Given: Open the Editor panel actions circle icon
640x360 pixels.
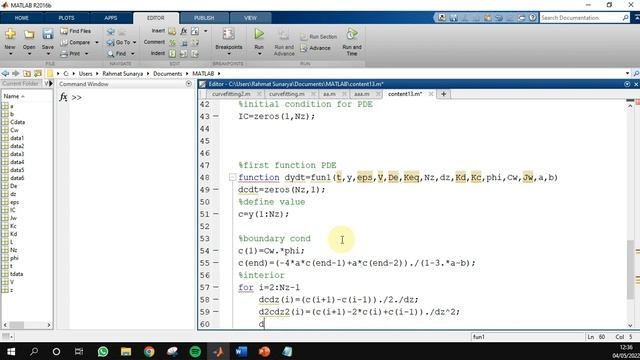Looking at the screenshot, I should click(627, 84).
